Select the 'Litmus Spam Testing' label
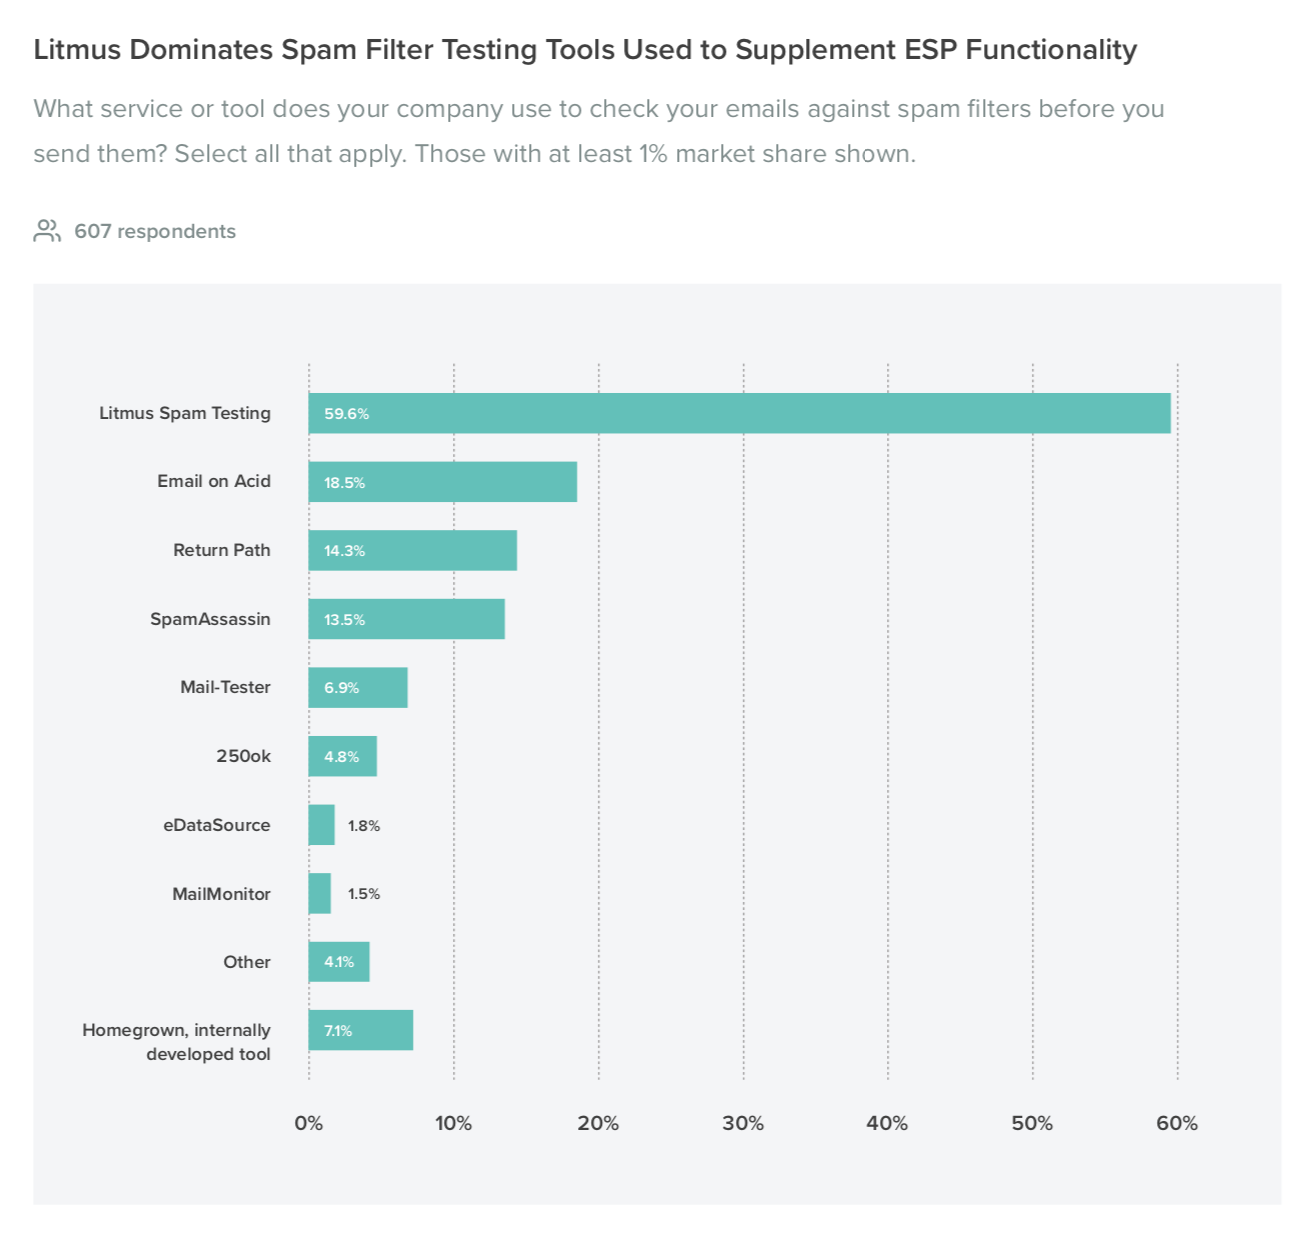 point(185,413)
